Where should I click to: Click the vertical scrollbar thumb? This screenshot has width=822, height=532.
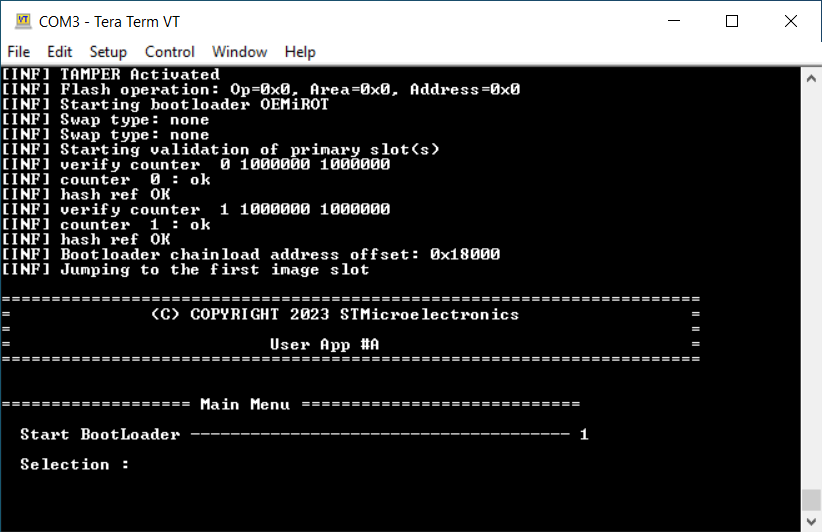point(811,500)
